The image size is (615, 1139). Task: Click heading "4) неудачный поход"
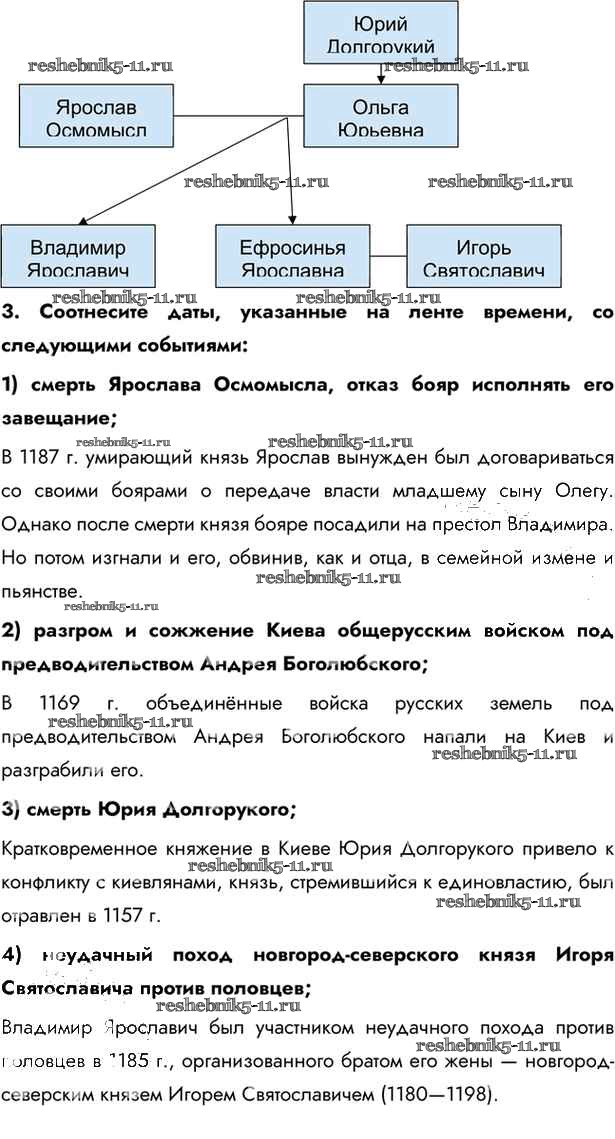pos(307,972)
